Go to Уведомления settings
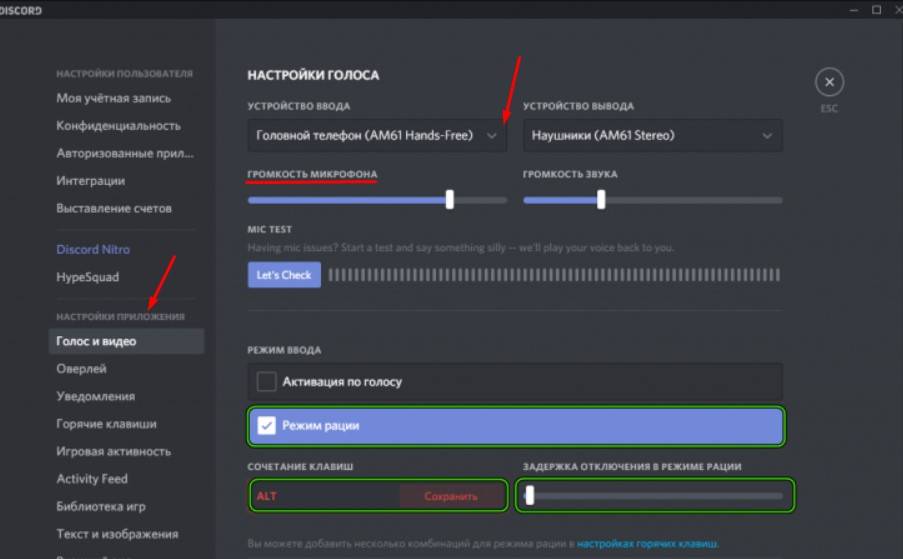The image size is (903, 559). [96, 396]
